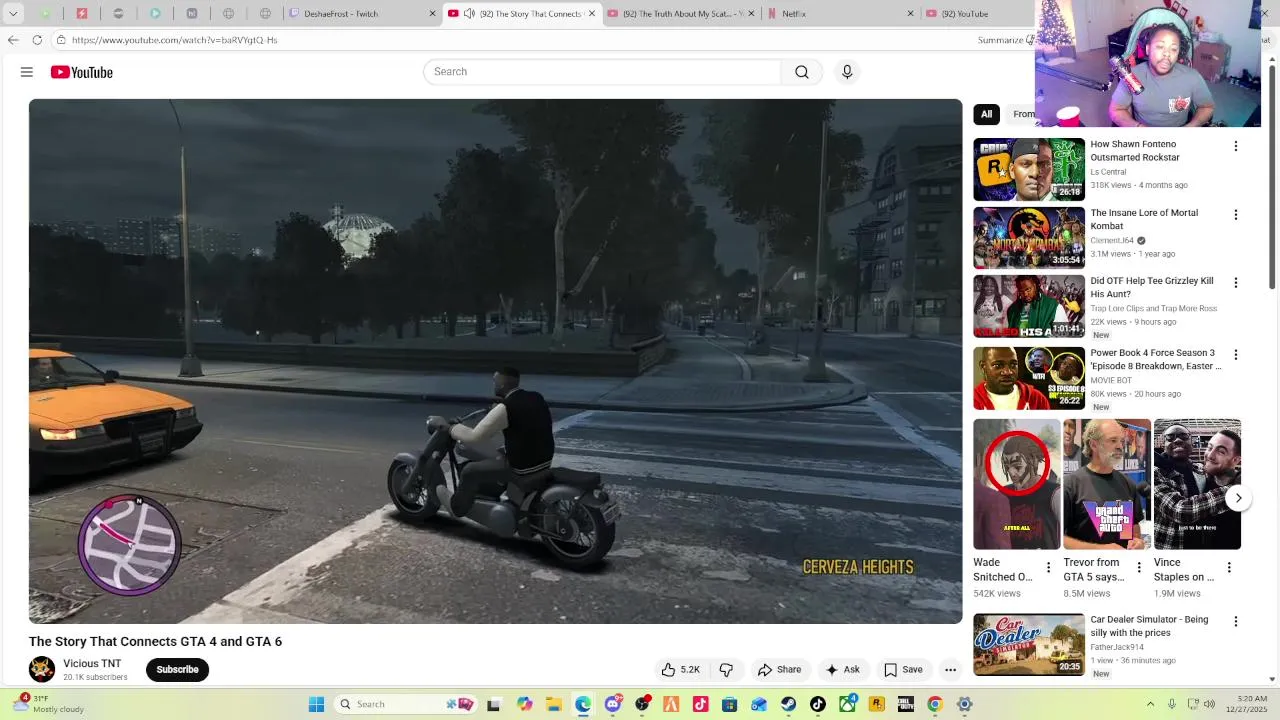The image size is (1280, 720).
Task: Open options for Vince Staples short
Action: (1229, 568)
